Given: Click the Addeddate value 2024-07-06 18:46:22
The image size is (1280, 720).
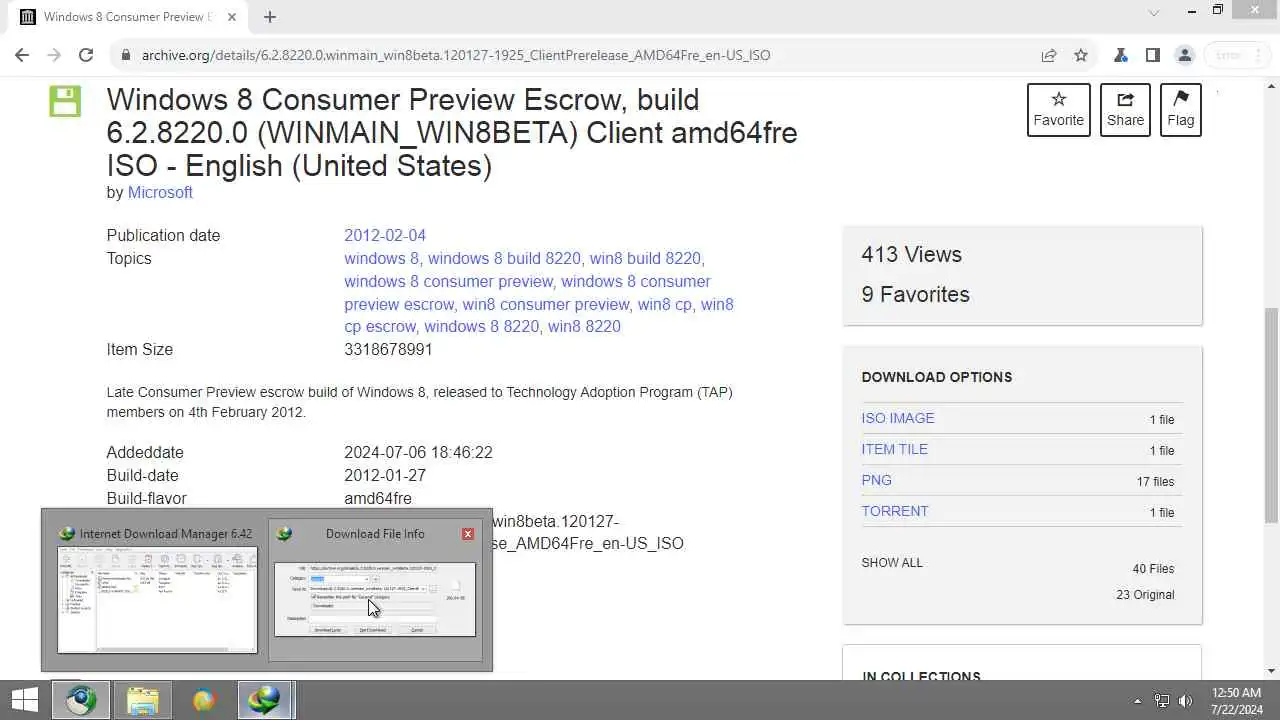Looking at the screenshot, I should 418,452.
